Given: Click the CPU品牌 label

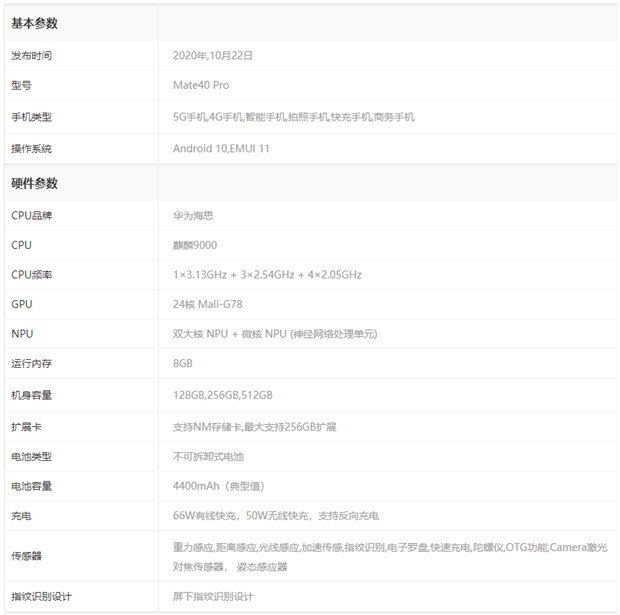Looking at the screenshot, I should tap(32, 216).
